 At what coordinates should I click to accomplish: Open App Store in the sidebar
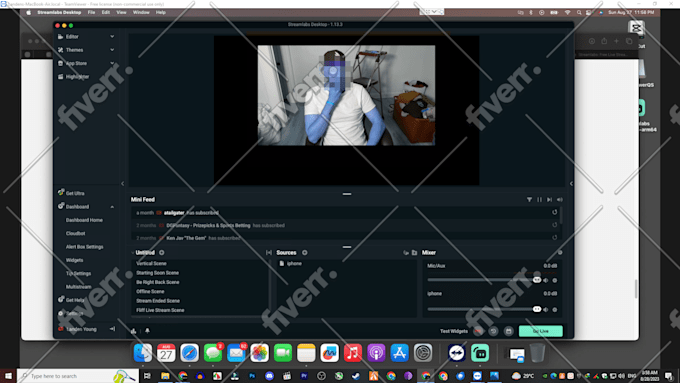[76, 63]
